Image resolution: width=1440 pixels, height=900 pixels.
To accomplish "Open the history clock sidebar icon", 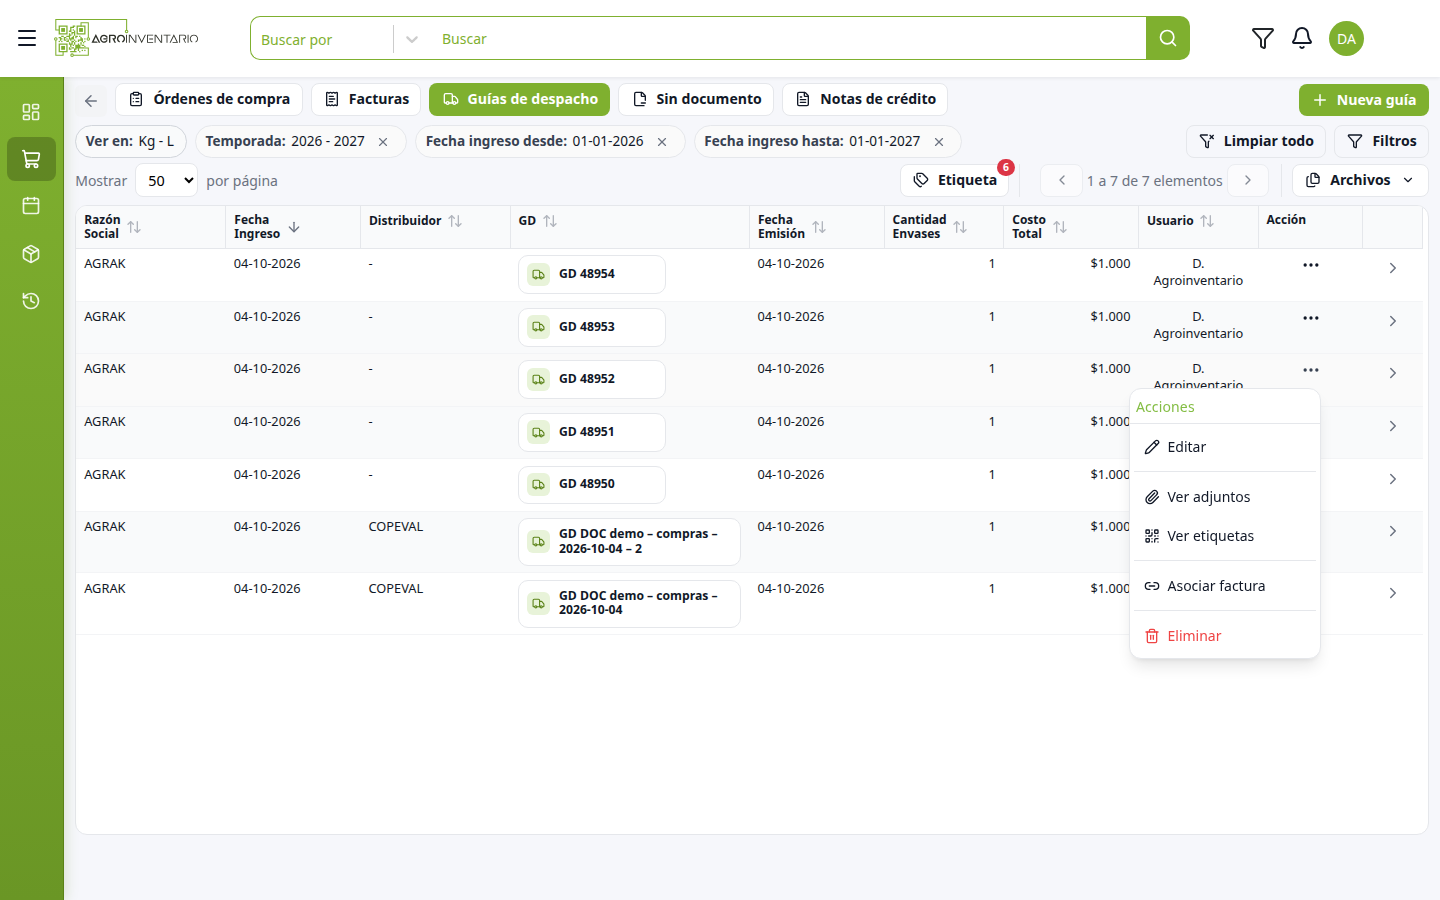I will tap(31, 301).
